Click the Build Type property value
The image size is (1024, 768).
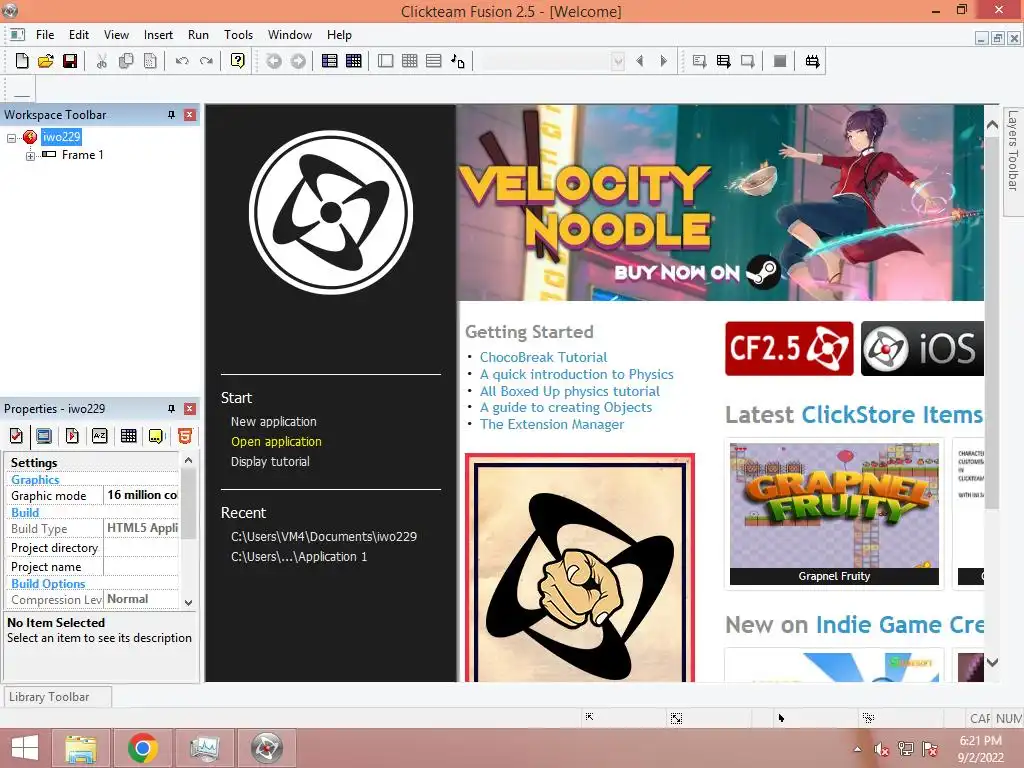(x=141, y=528)
